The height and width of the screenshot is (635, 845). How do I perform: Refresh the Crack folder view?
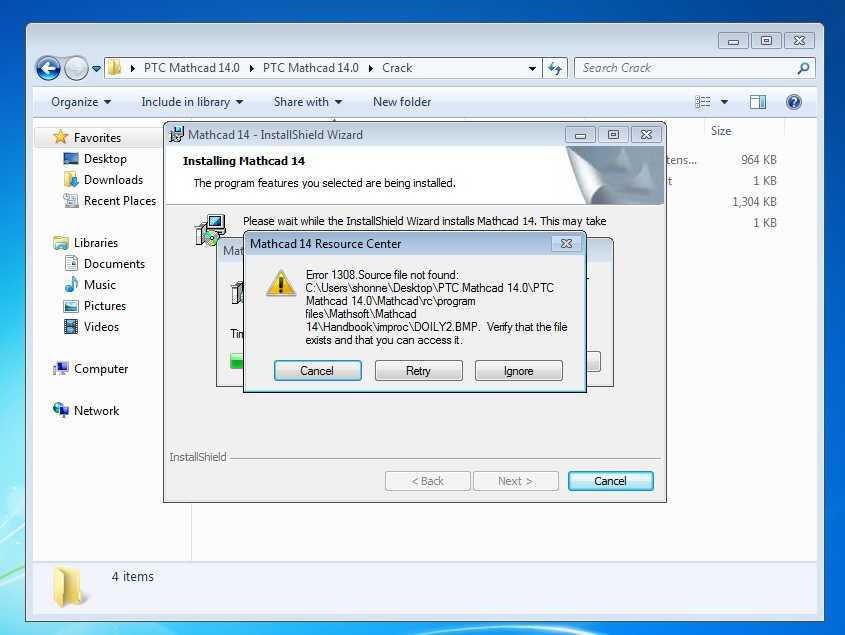click(555, 68)
